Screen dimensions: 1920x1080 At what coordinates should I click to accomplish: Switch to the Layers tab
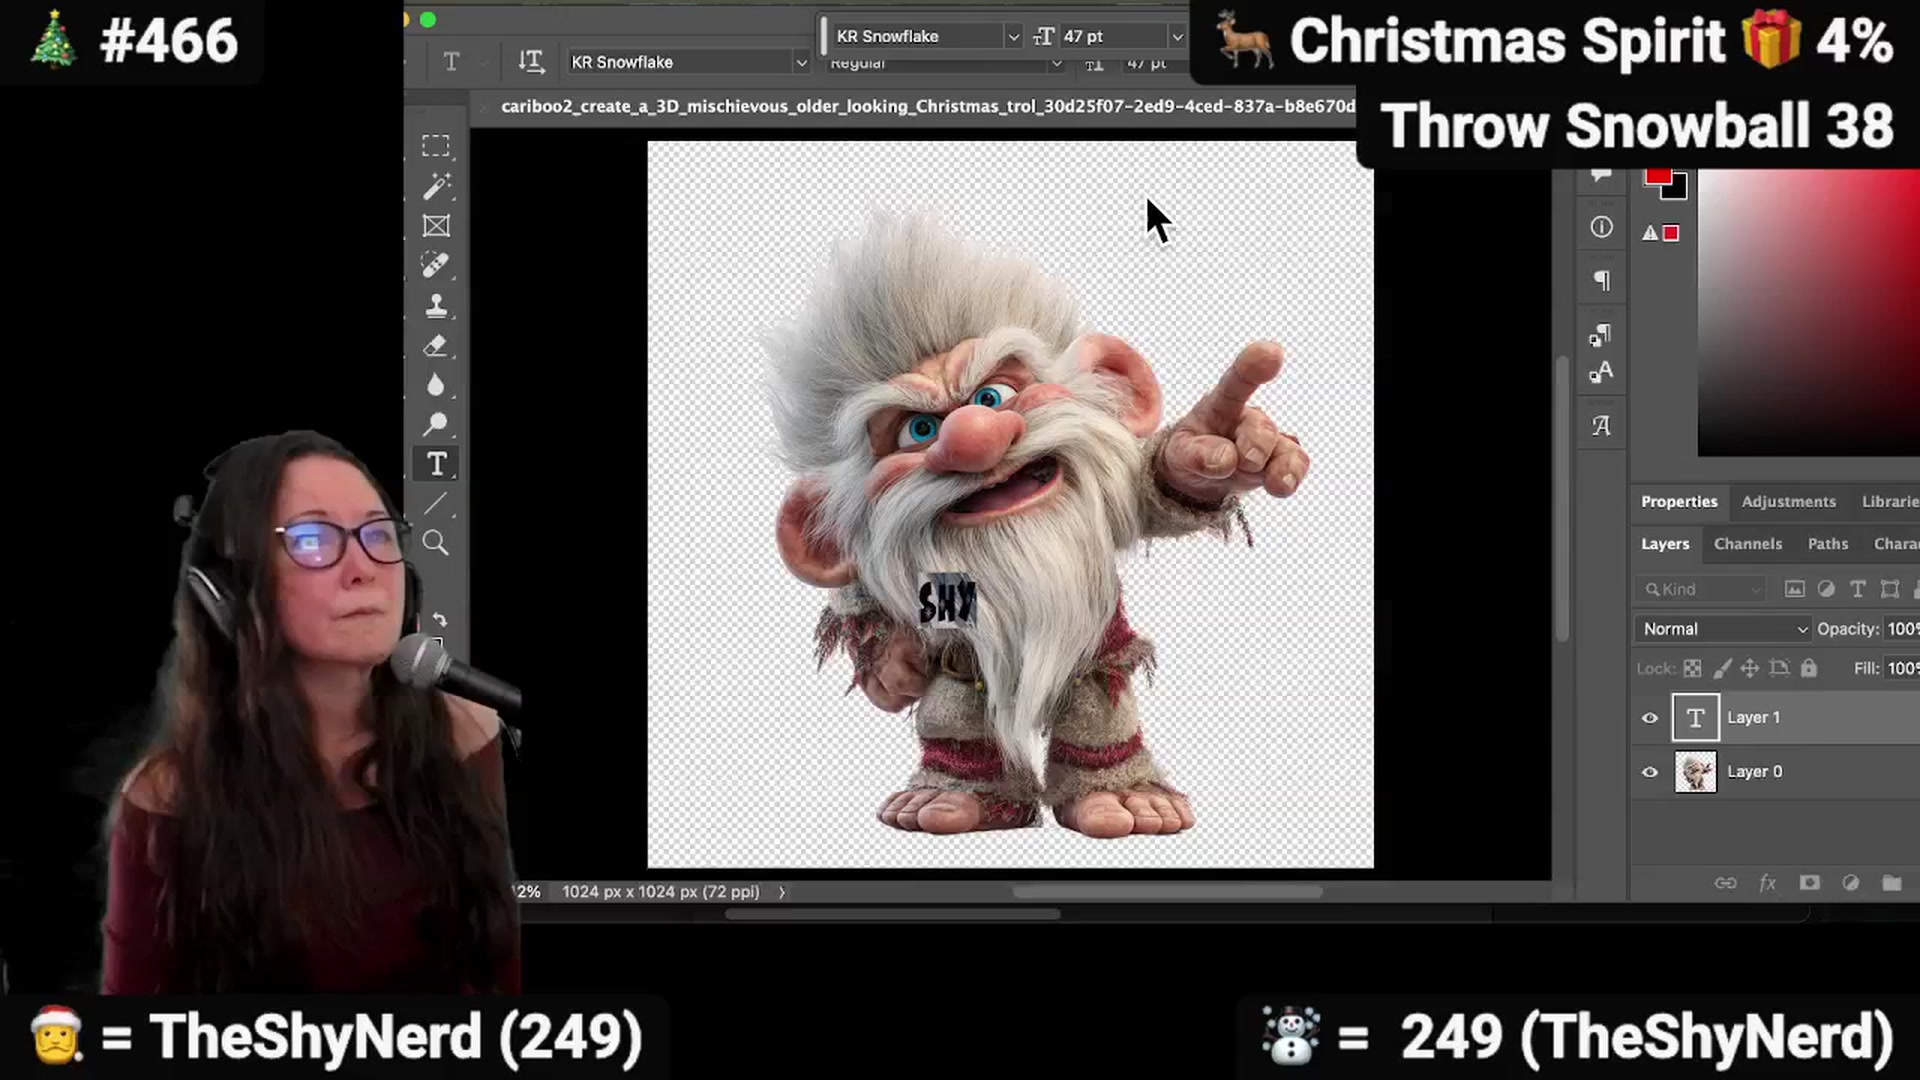(1665, 544)
